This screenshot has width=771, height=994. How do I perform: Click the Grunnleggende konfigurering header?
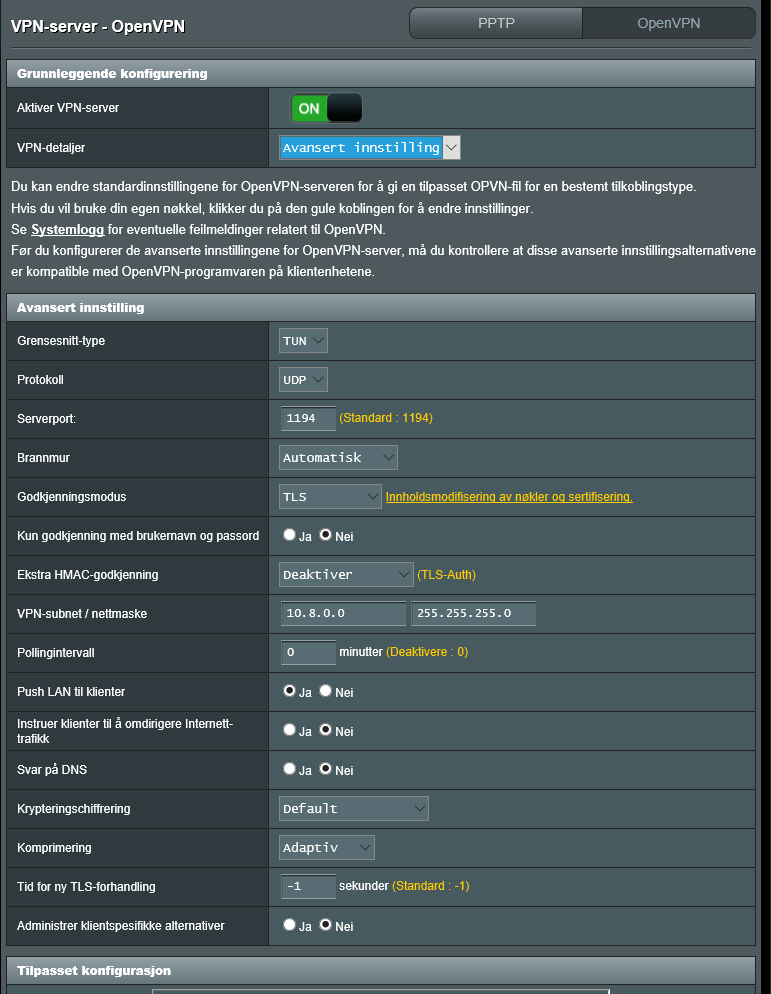(381, 74)
